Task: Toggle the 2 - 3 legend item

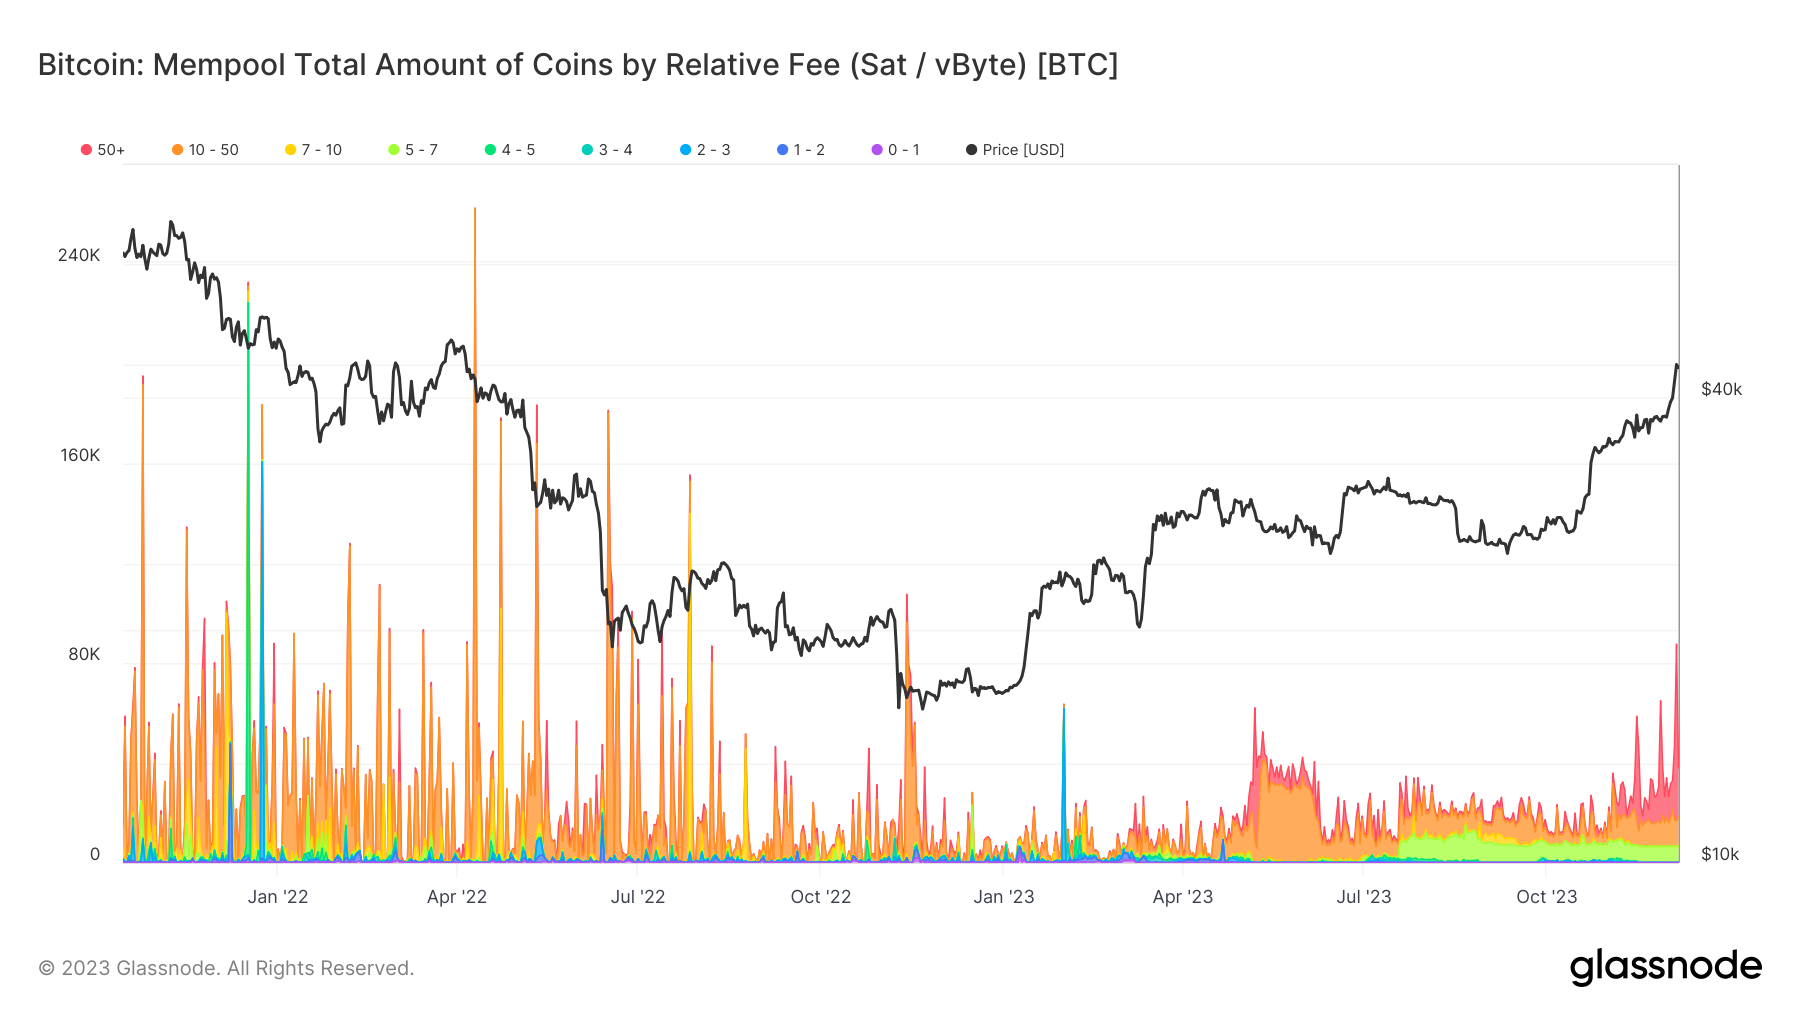Action: point(705,150)
